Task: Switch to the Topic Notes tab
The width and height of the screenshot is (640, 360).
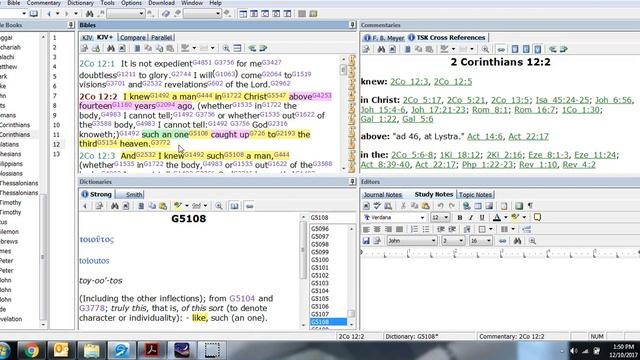Action: [x=476, y=195]
